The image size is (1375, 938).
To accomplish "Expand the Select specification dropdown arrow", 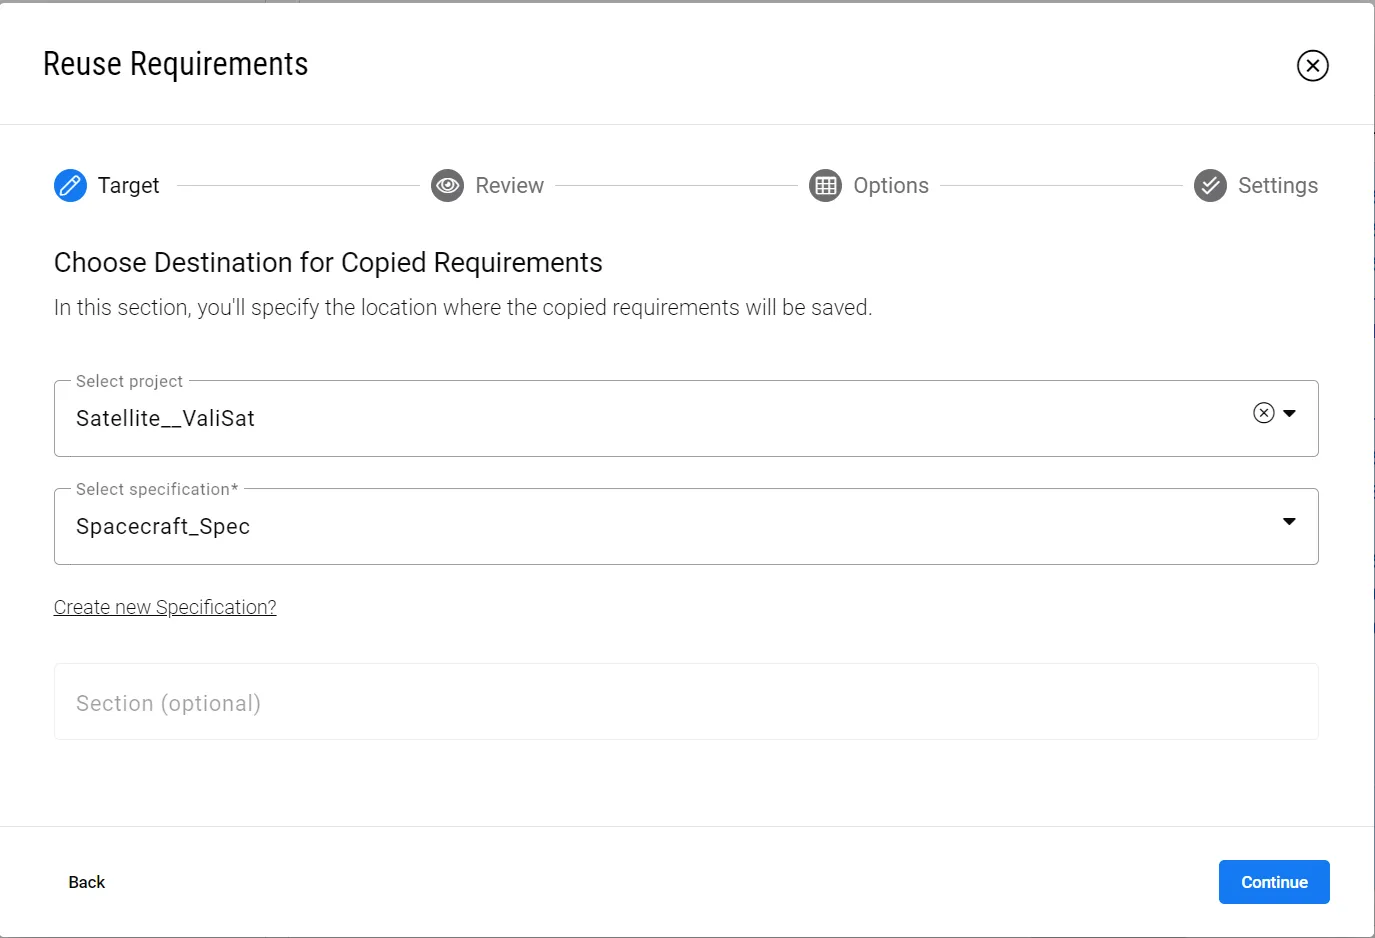I will point(1290,521).
